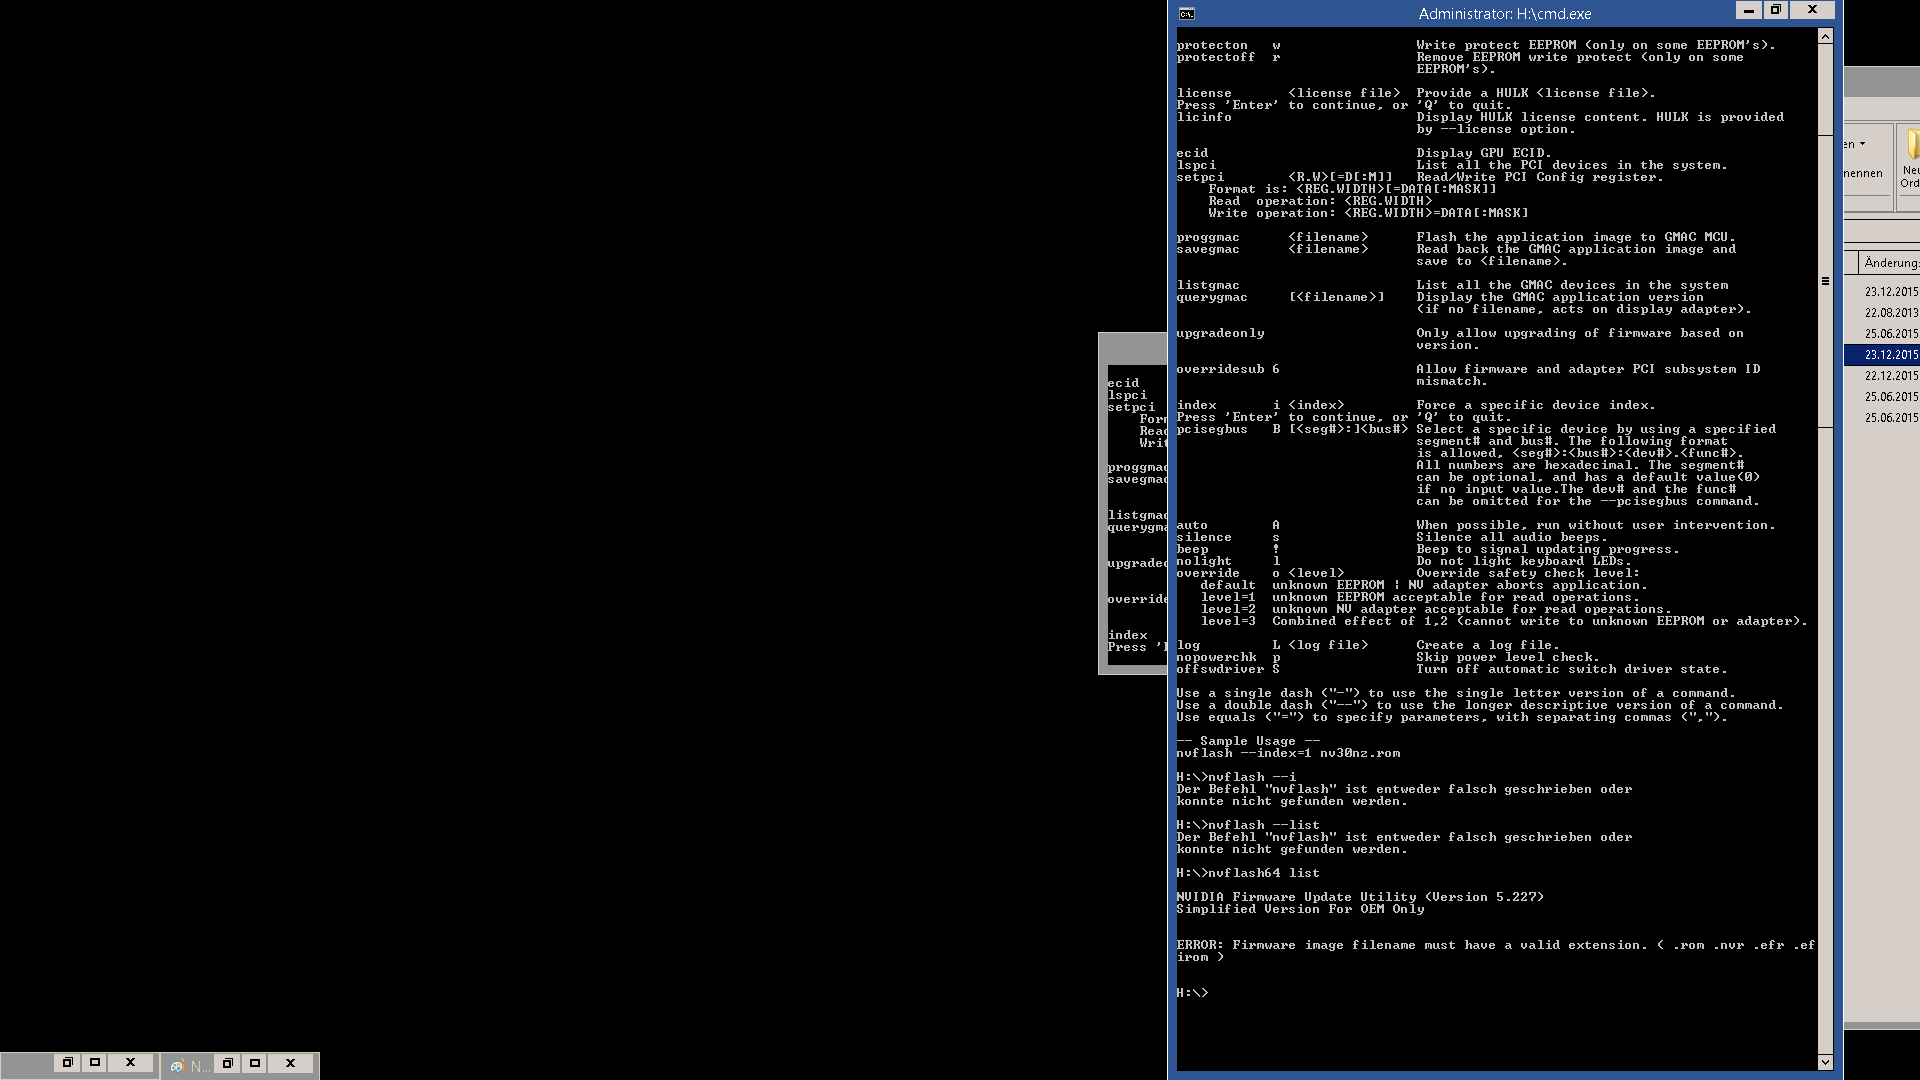Select the file row dated 22.12.2015
This screenshot has width=1920, height=1080.
(x=1890, y=376)
